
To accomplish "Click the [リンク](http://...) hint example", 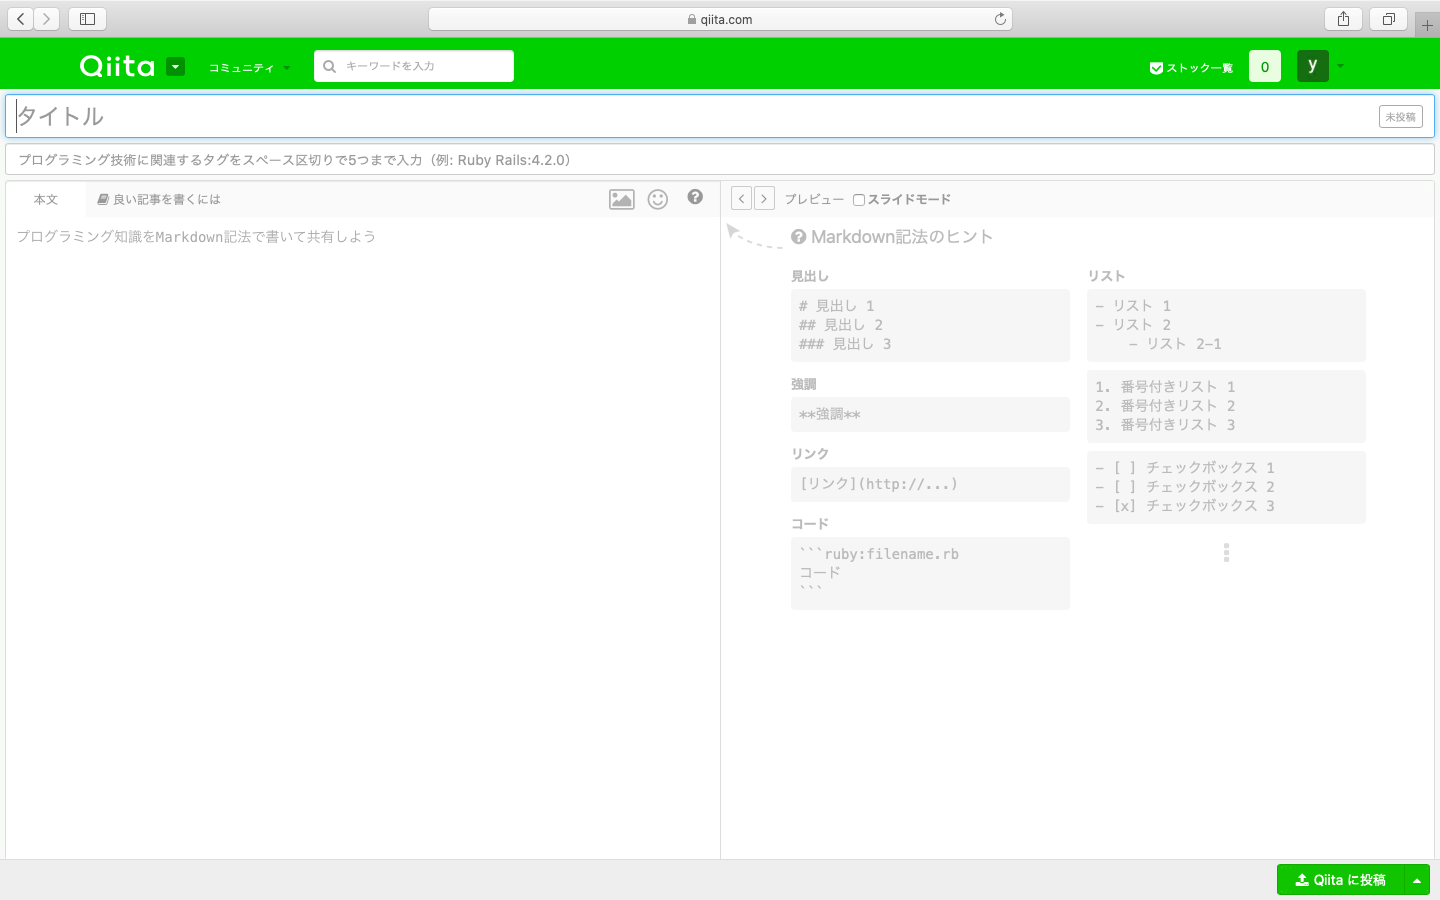I will click(930, 484).
